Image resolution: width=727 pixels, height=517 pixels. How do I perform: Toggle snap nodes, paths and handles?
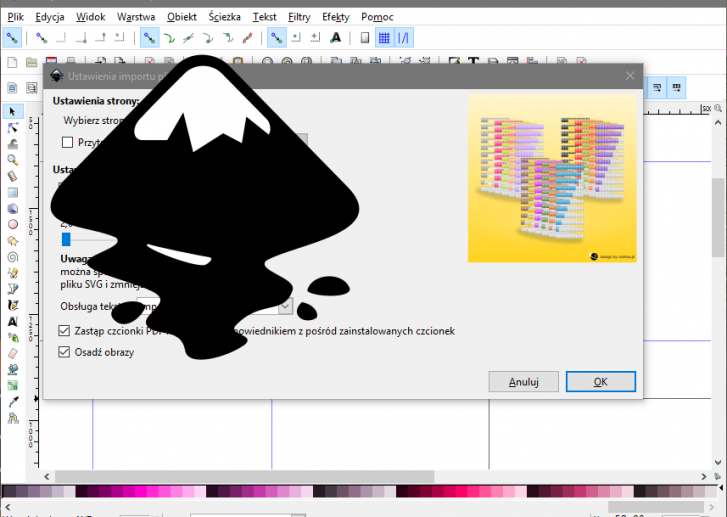149,38
